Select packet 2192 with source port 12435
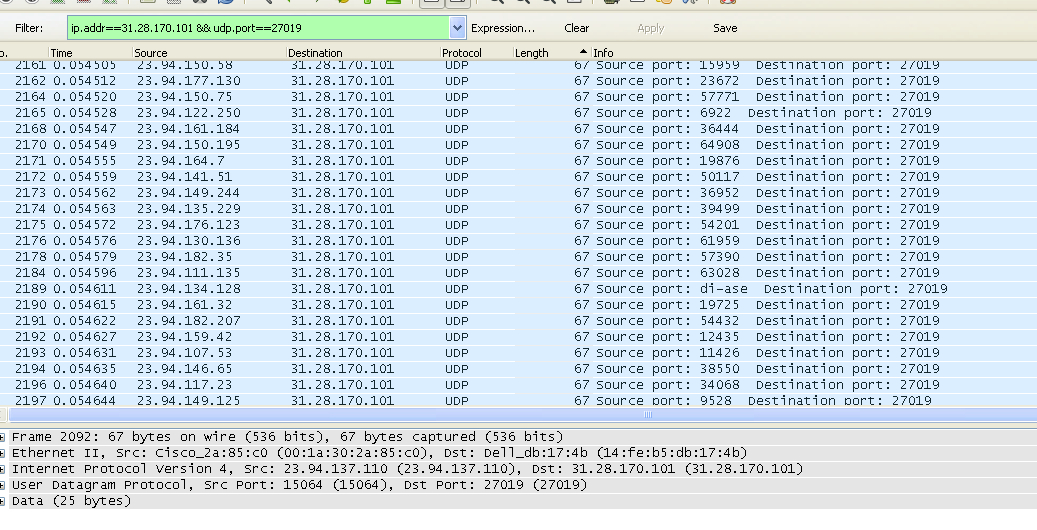Viewport: 1037px width, 530px height. pos(518,337)
